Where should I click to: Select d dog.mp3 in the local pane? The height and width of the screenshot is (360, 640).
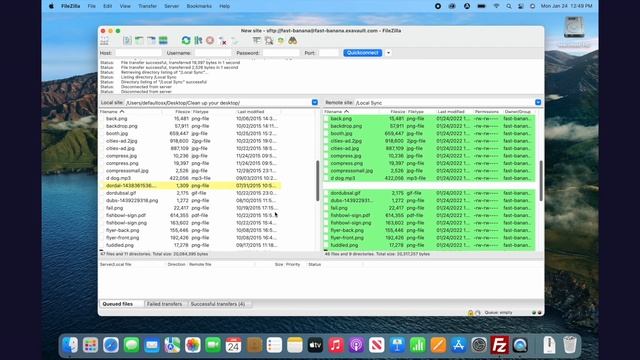190,178
